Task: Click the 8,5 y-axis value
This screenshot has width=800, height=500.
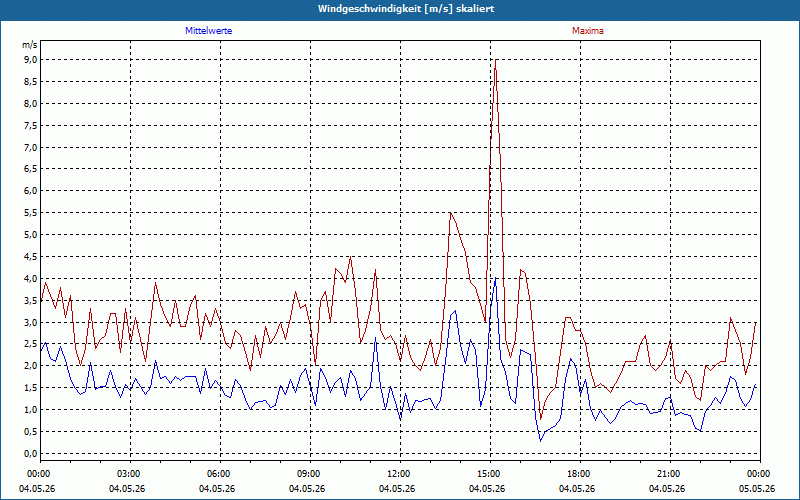Action: point(31,82)
